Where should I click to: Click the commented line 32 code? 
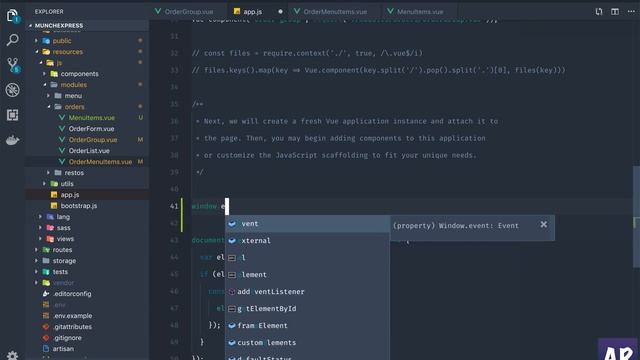(307, 53)
